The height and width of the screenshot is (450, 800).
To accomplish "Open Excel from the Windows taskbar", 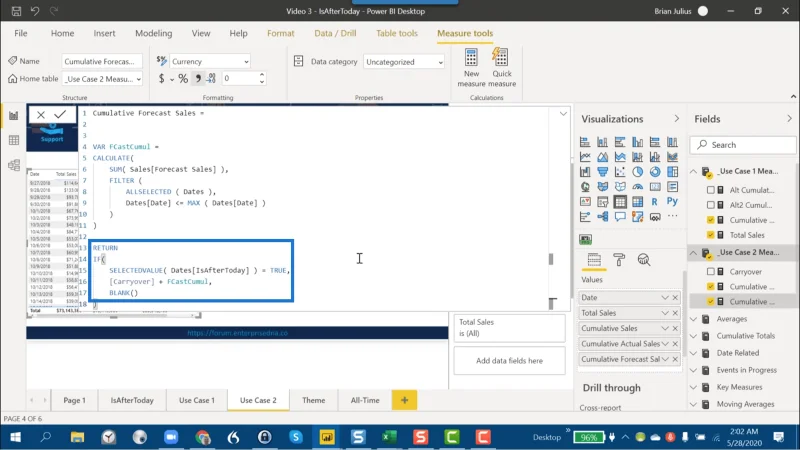I will (x=389, y=437).
